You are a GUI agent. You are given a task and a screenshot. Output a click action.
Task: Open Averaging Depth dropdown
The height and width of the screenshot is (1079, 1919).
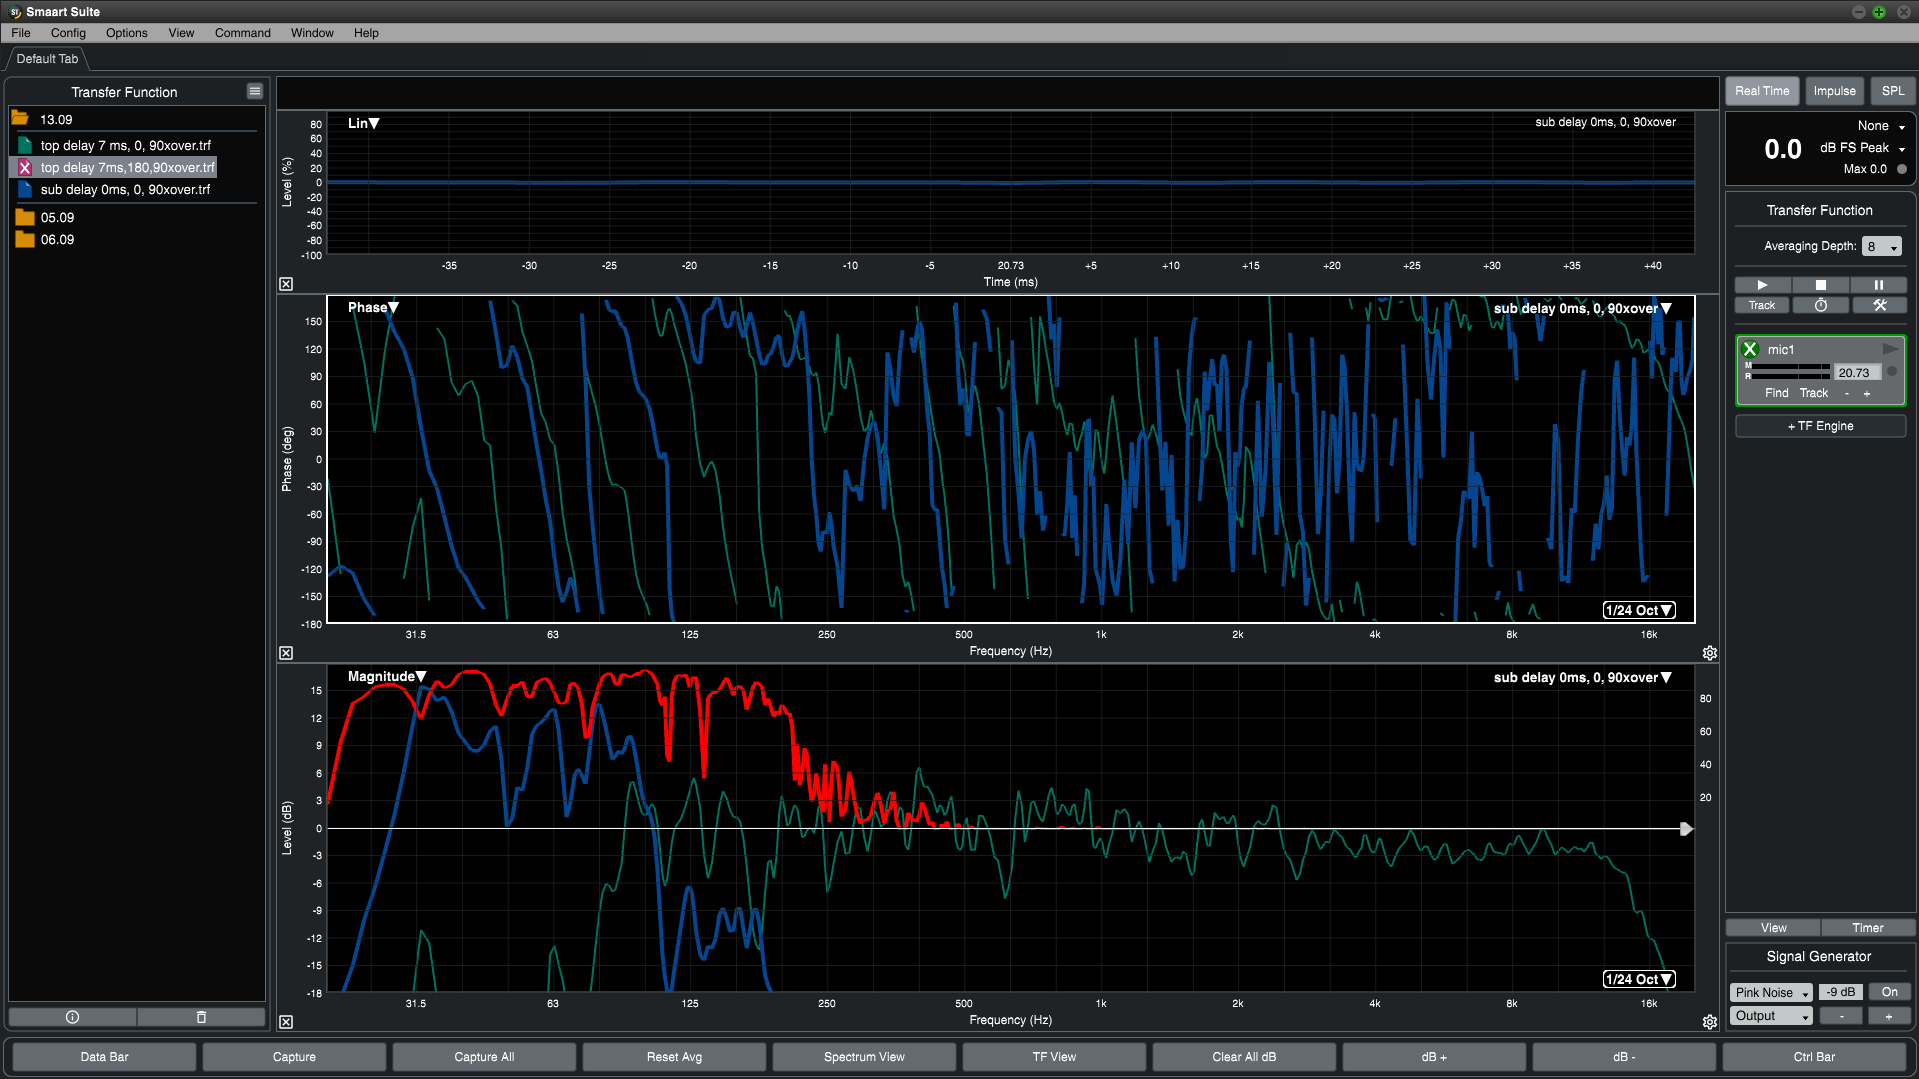coord(1882,246)
